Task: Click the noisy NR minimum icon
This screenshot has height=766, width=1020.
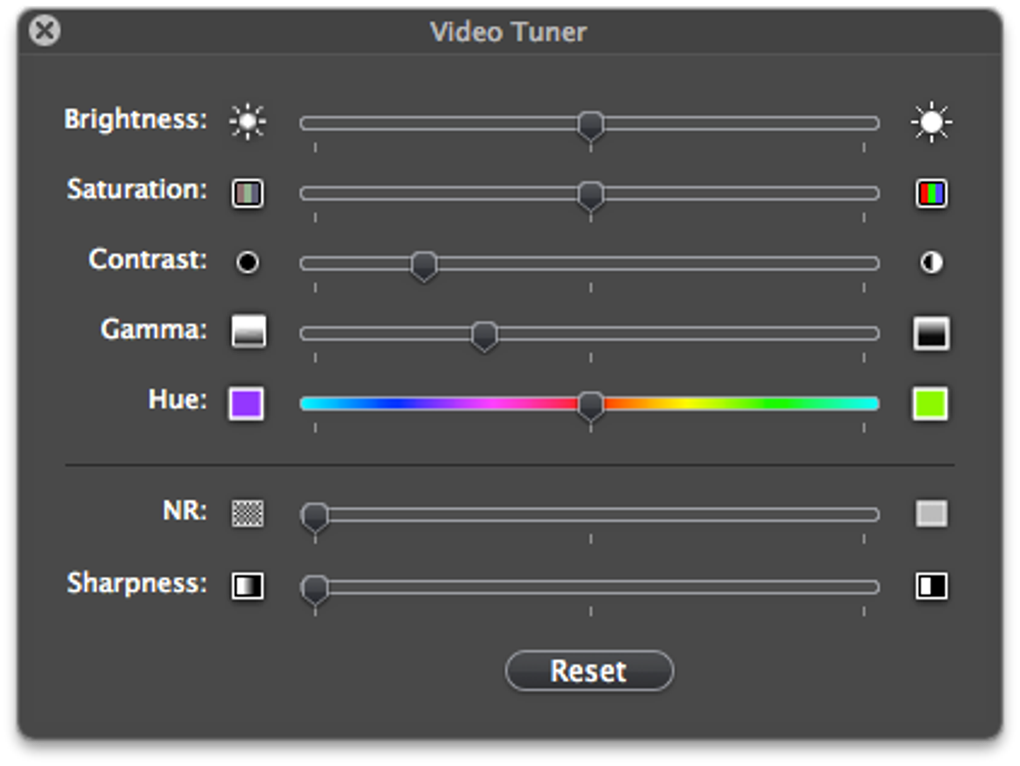Action: pyautogui.click(x=248, y=514)
